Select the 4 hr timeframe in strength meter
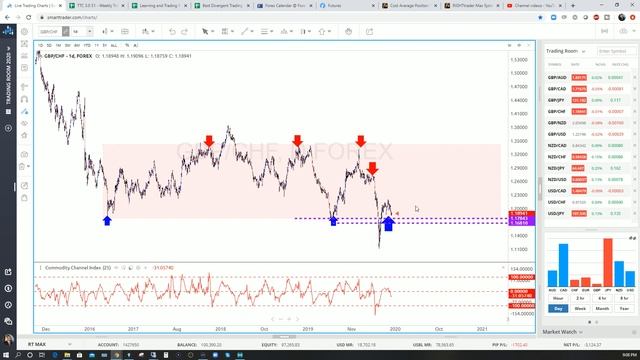This screenshot has width=640, height=360. pos(602,298)
